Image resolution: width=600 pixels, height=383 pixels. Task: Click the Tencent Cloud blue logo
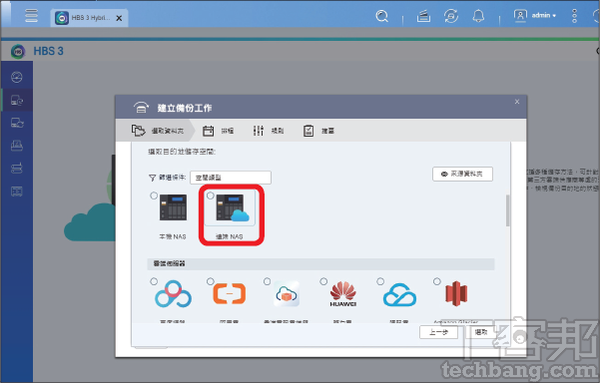399,295
